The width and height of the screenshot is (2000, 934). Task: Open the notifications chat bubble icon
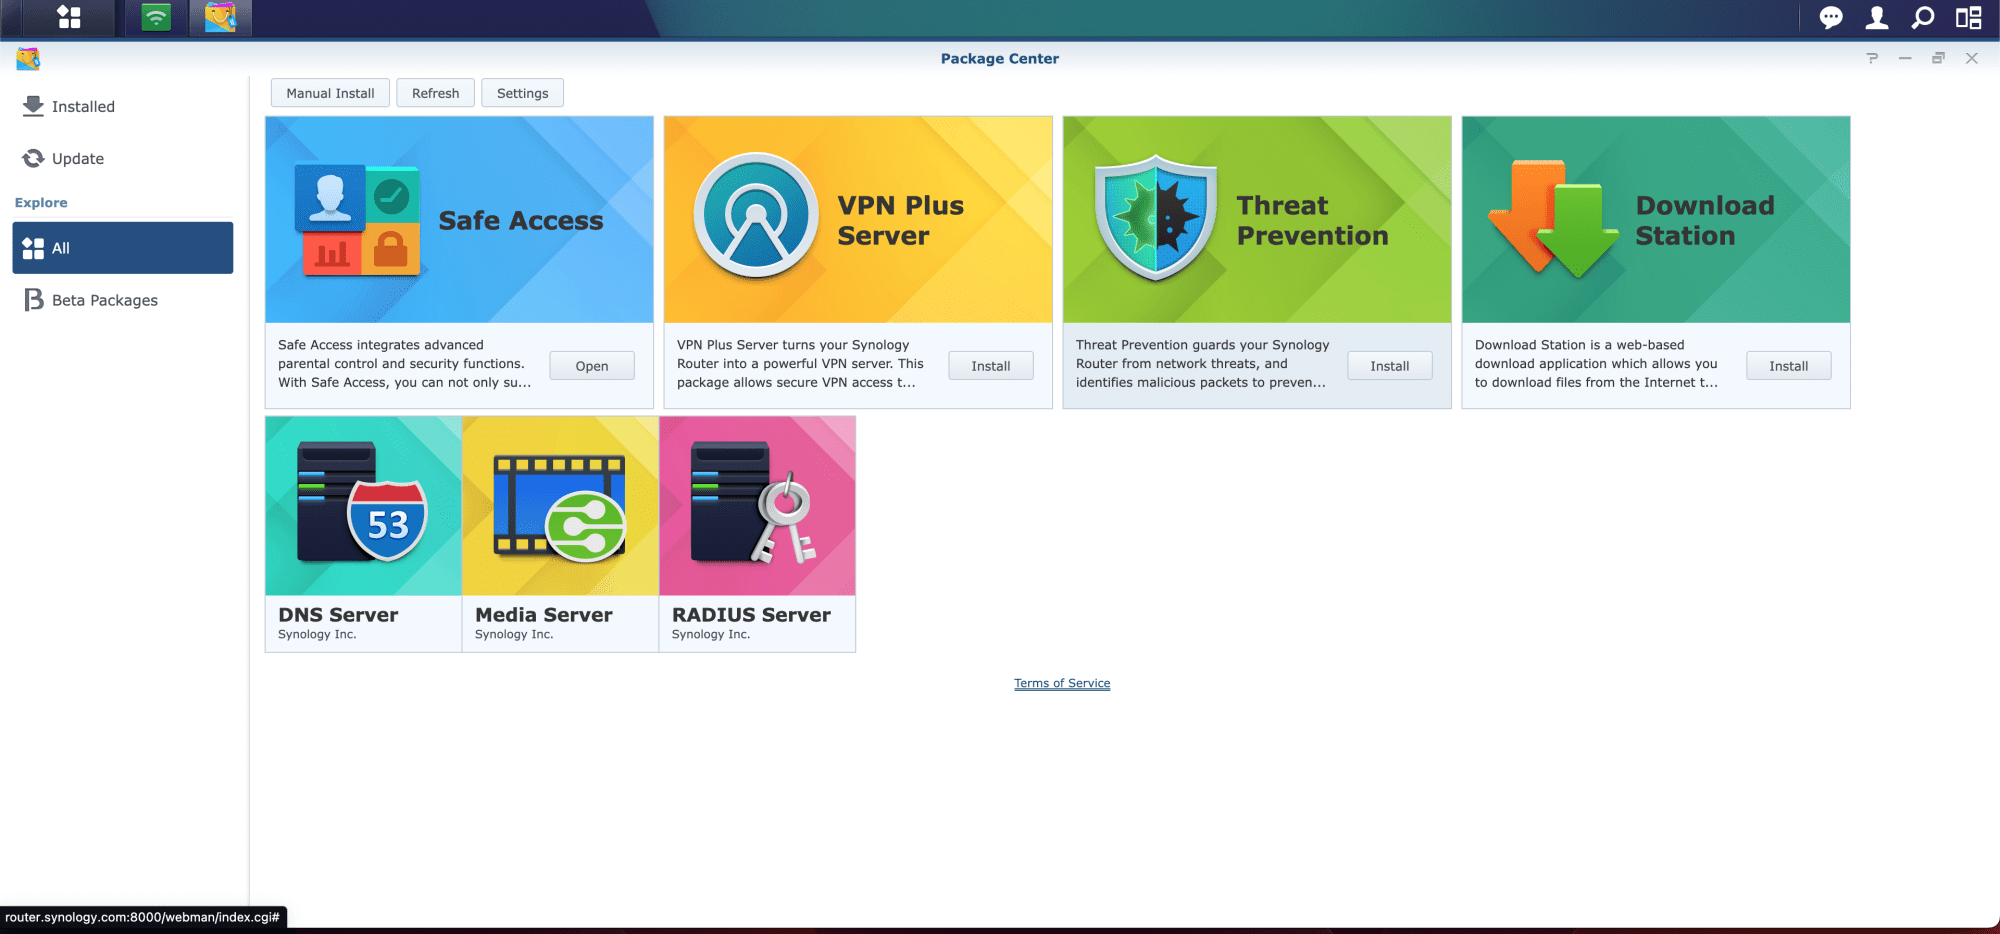(1831, 17)
